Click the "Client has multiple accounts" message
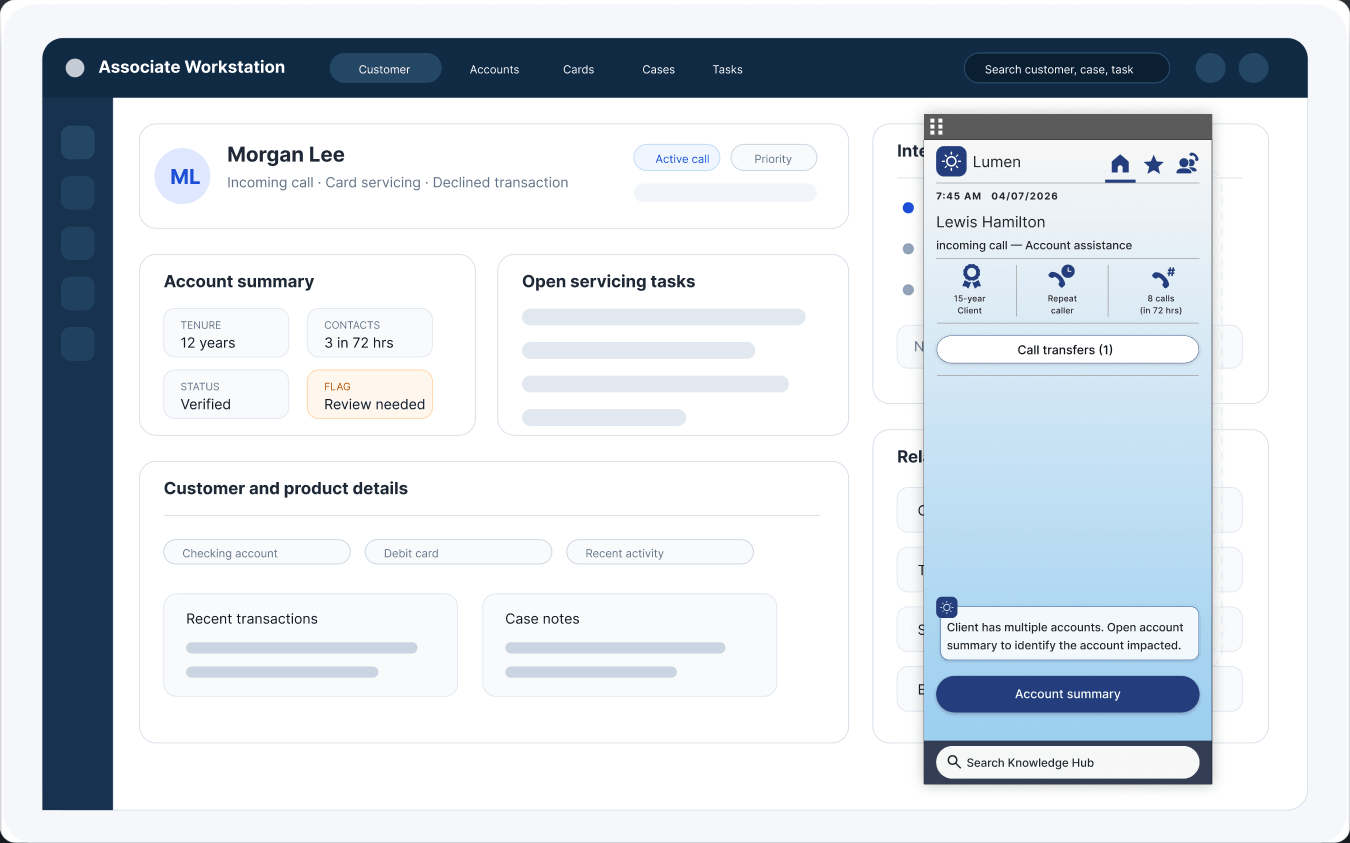The width and height of the screenshot is (1350, 843). point(1067,636)
